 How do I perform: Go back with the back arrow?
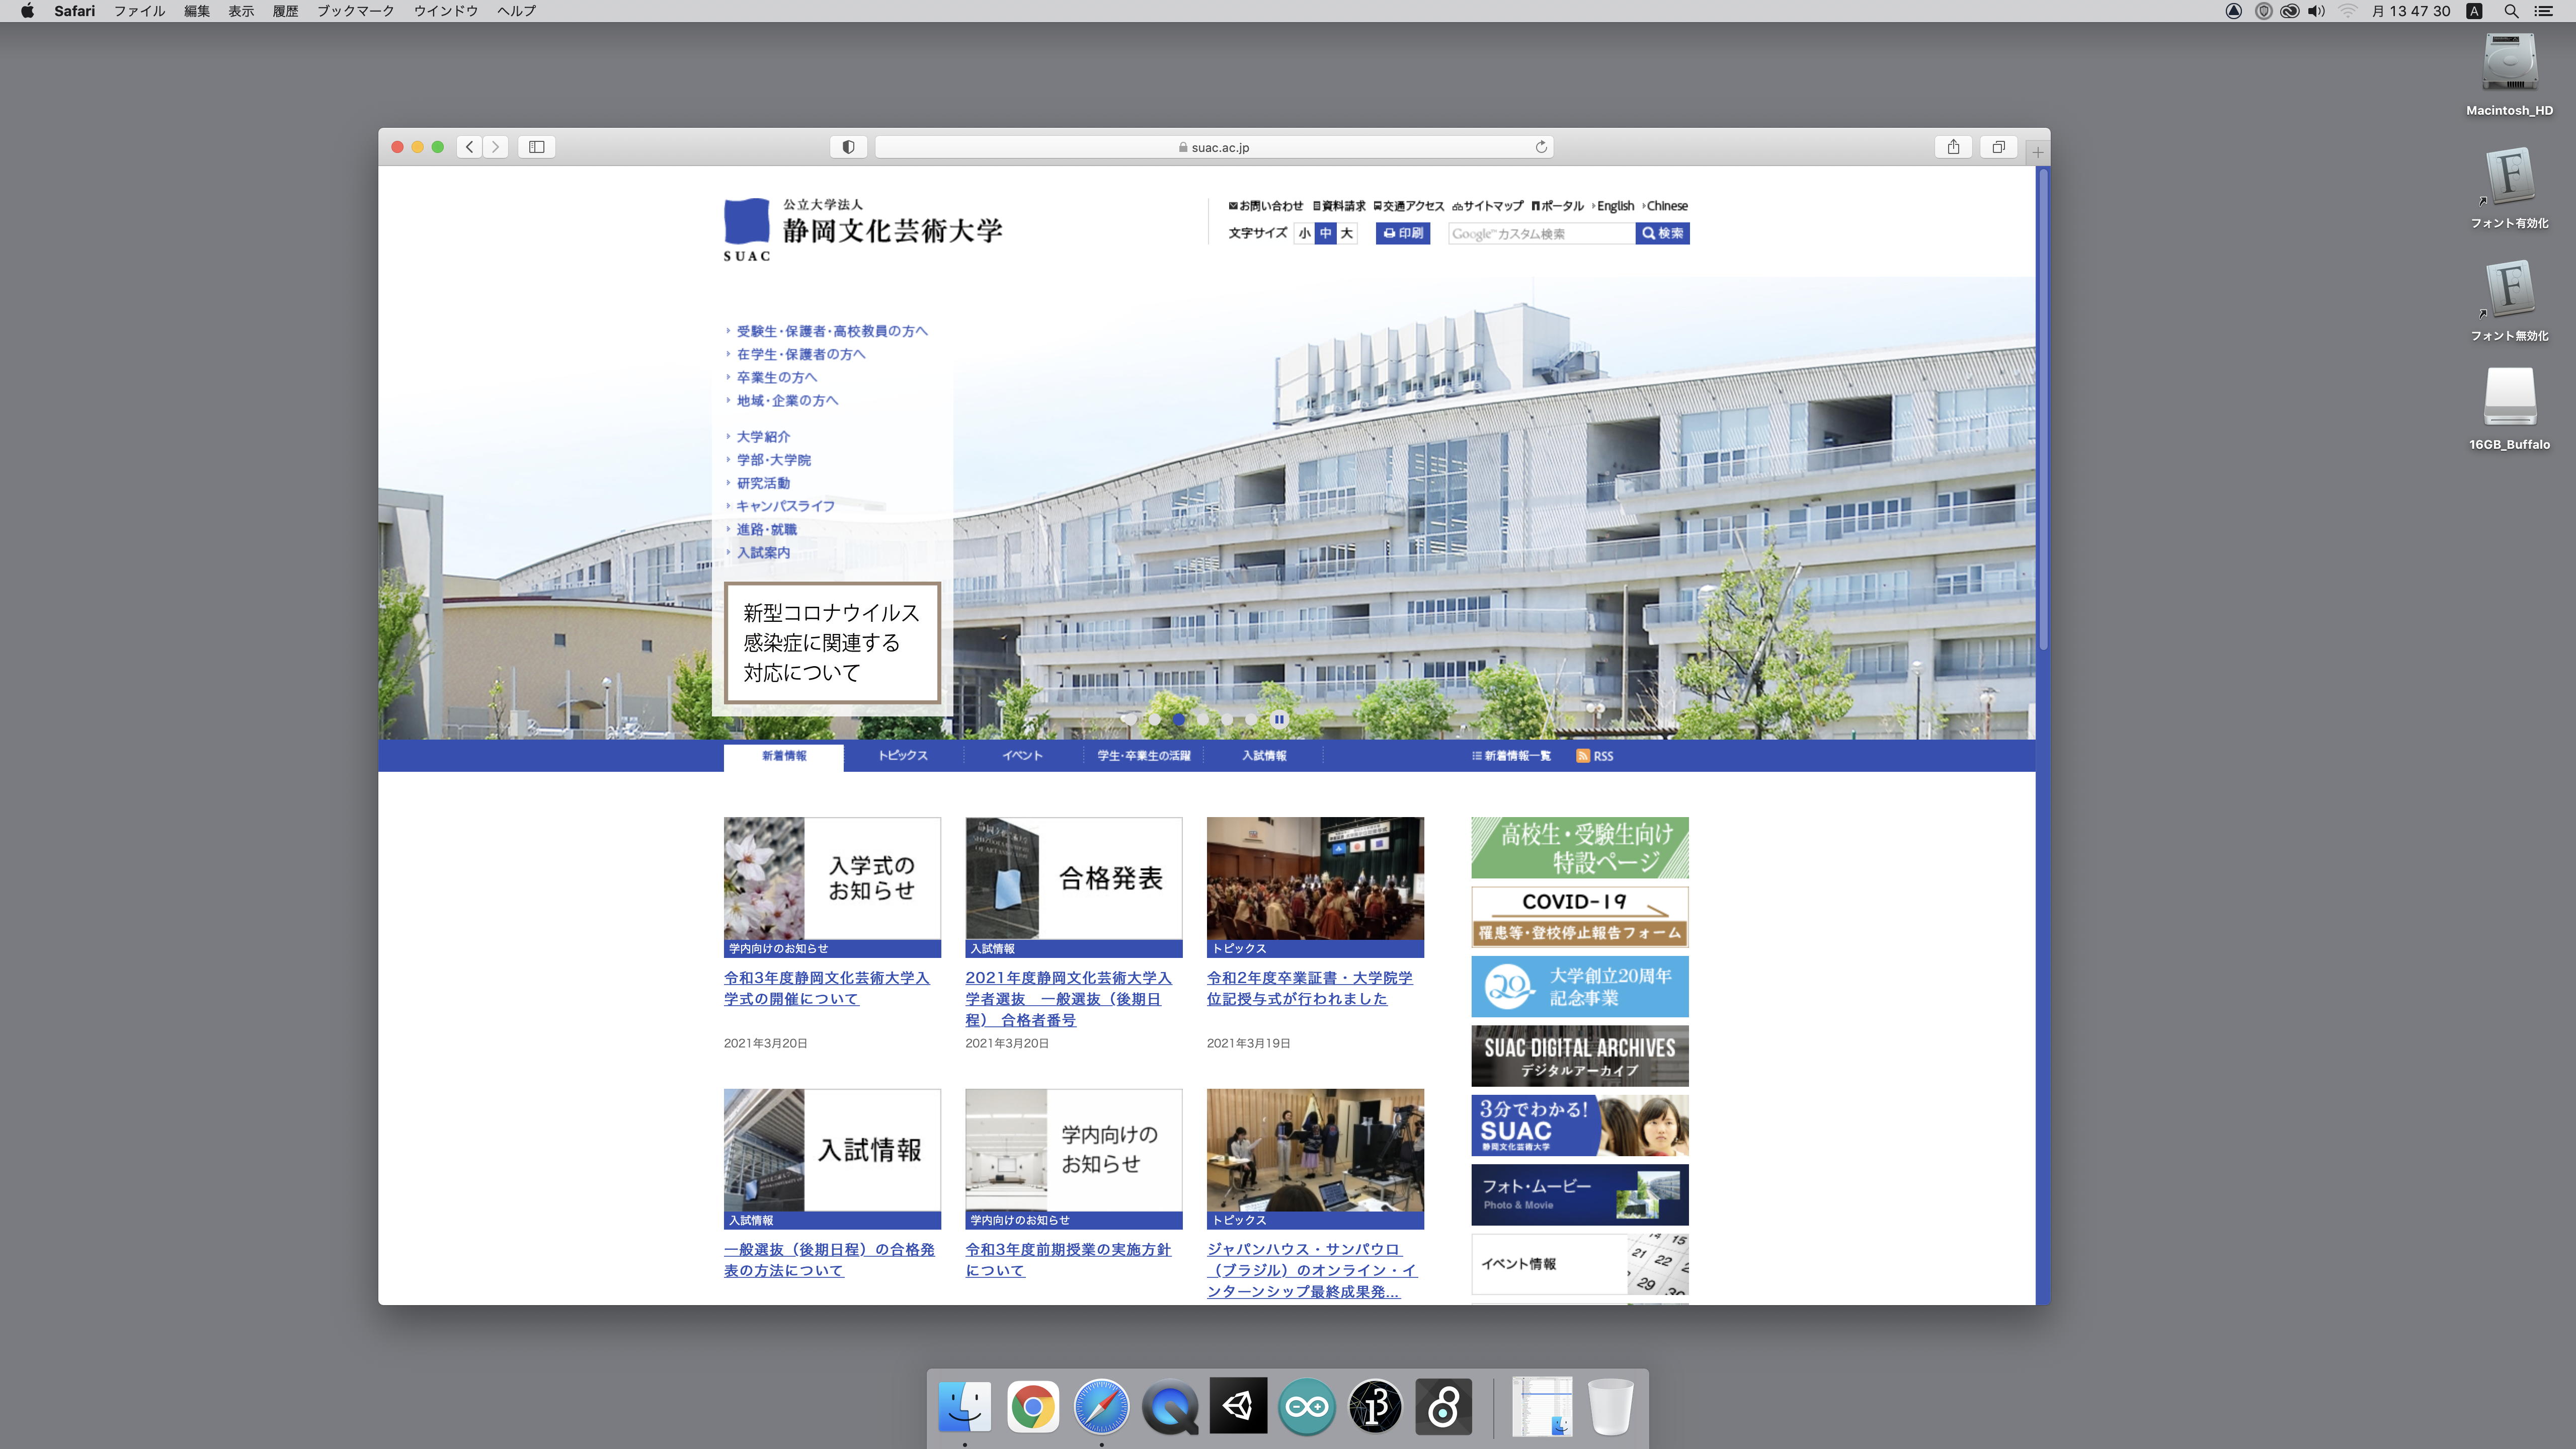click(470, 147)
